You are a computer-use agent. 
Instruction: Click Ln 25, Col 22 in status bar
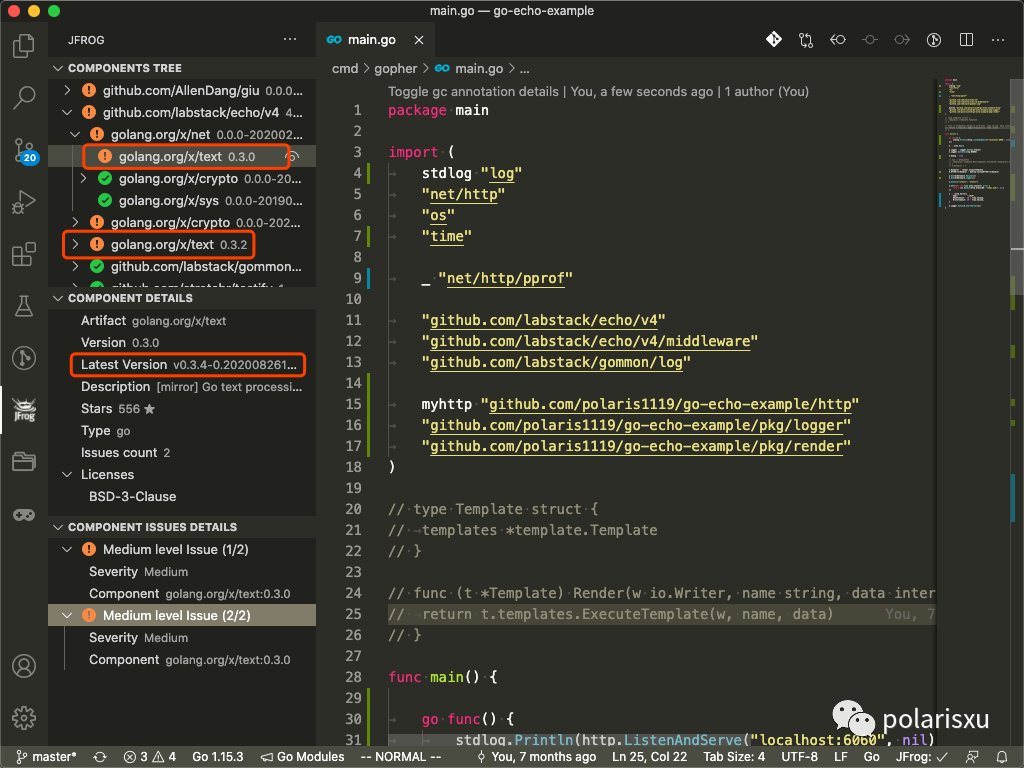coord(649,757)
